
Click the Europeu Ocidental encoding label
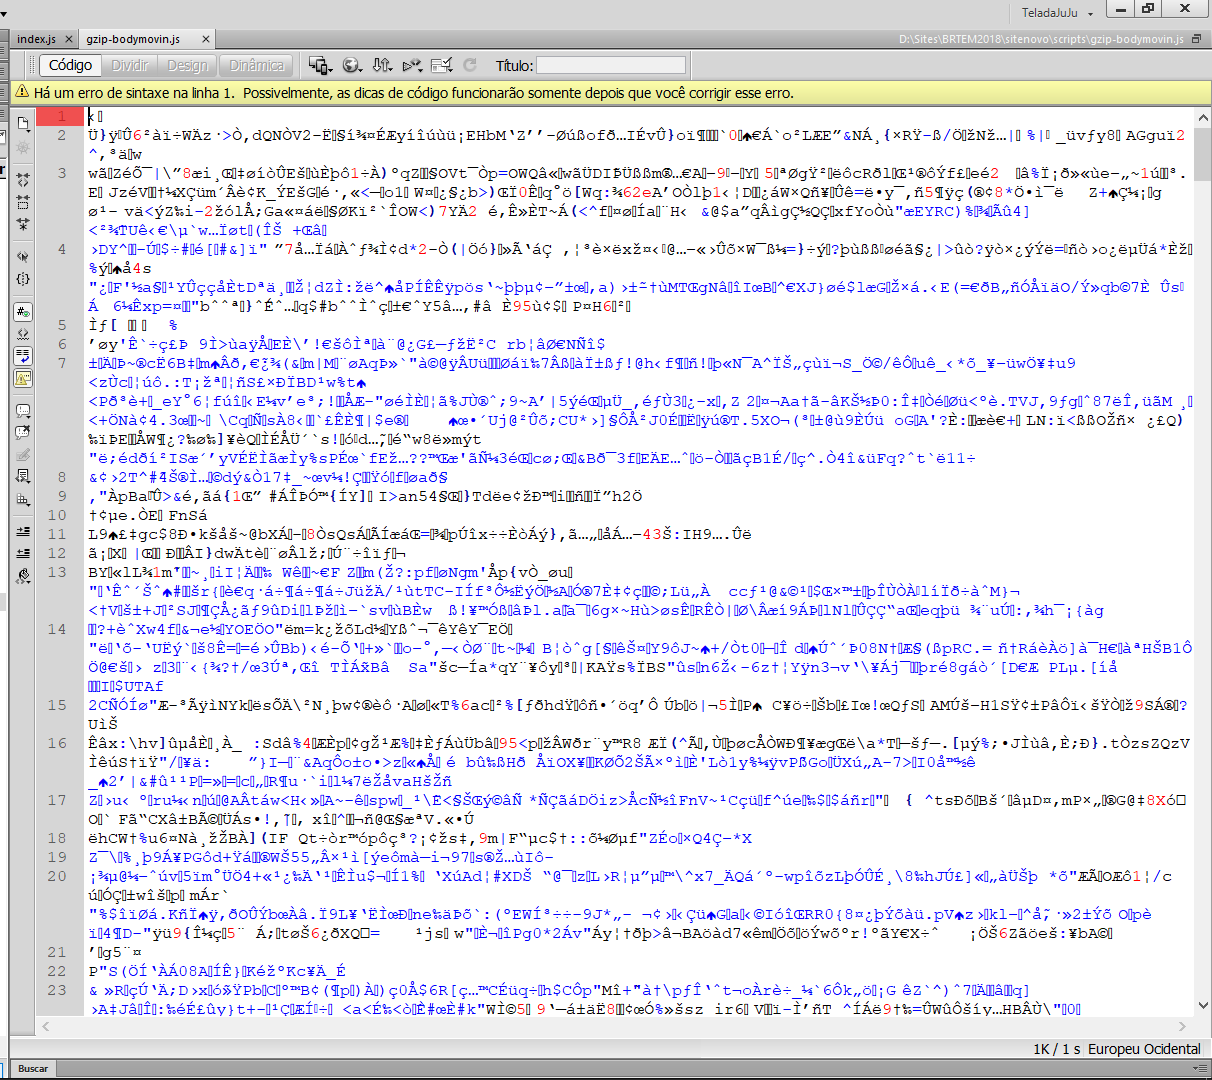(x=1144, y=1049)
